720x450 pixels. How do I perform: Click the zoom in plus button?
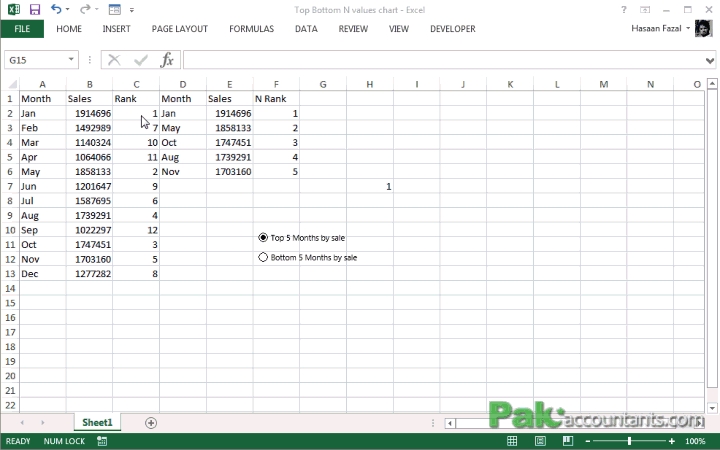pyautogui.click(x=671, y=441)
